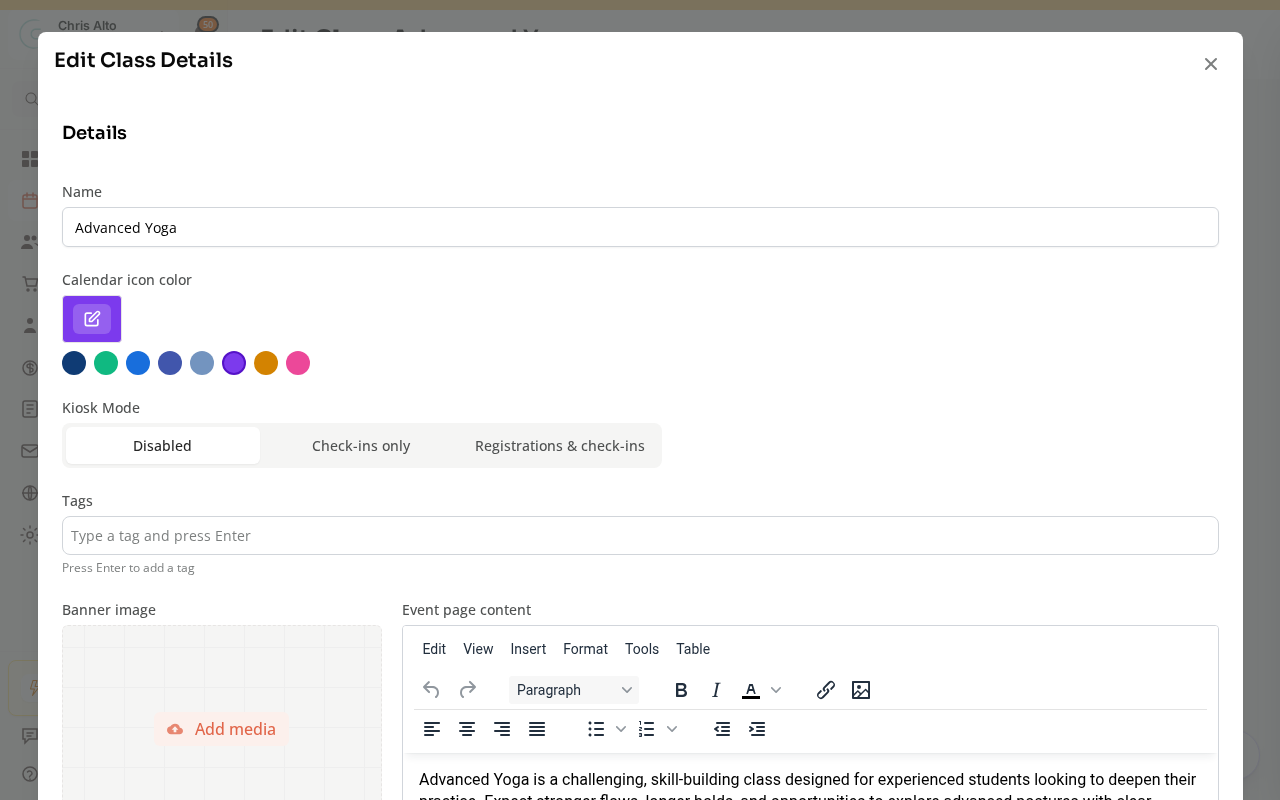Select the pink color swatch

pyautogui.click(x=298, y=363)
